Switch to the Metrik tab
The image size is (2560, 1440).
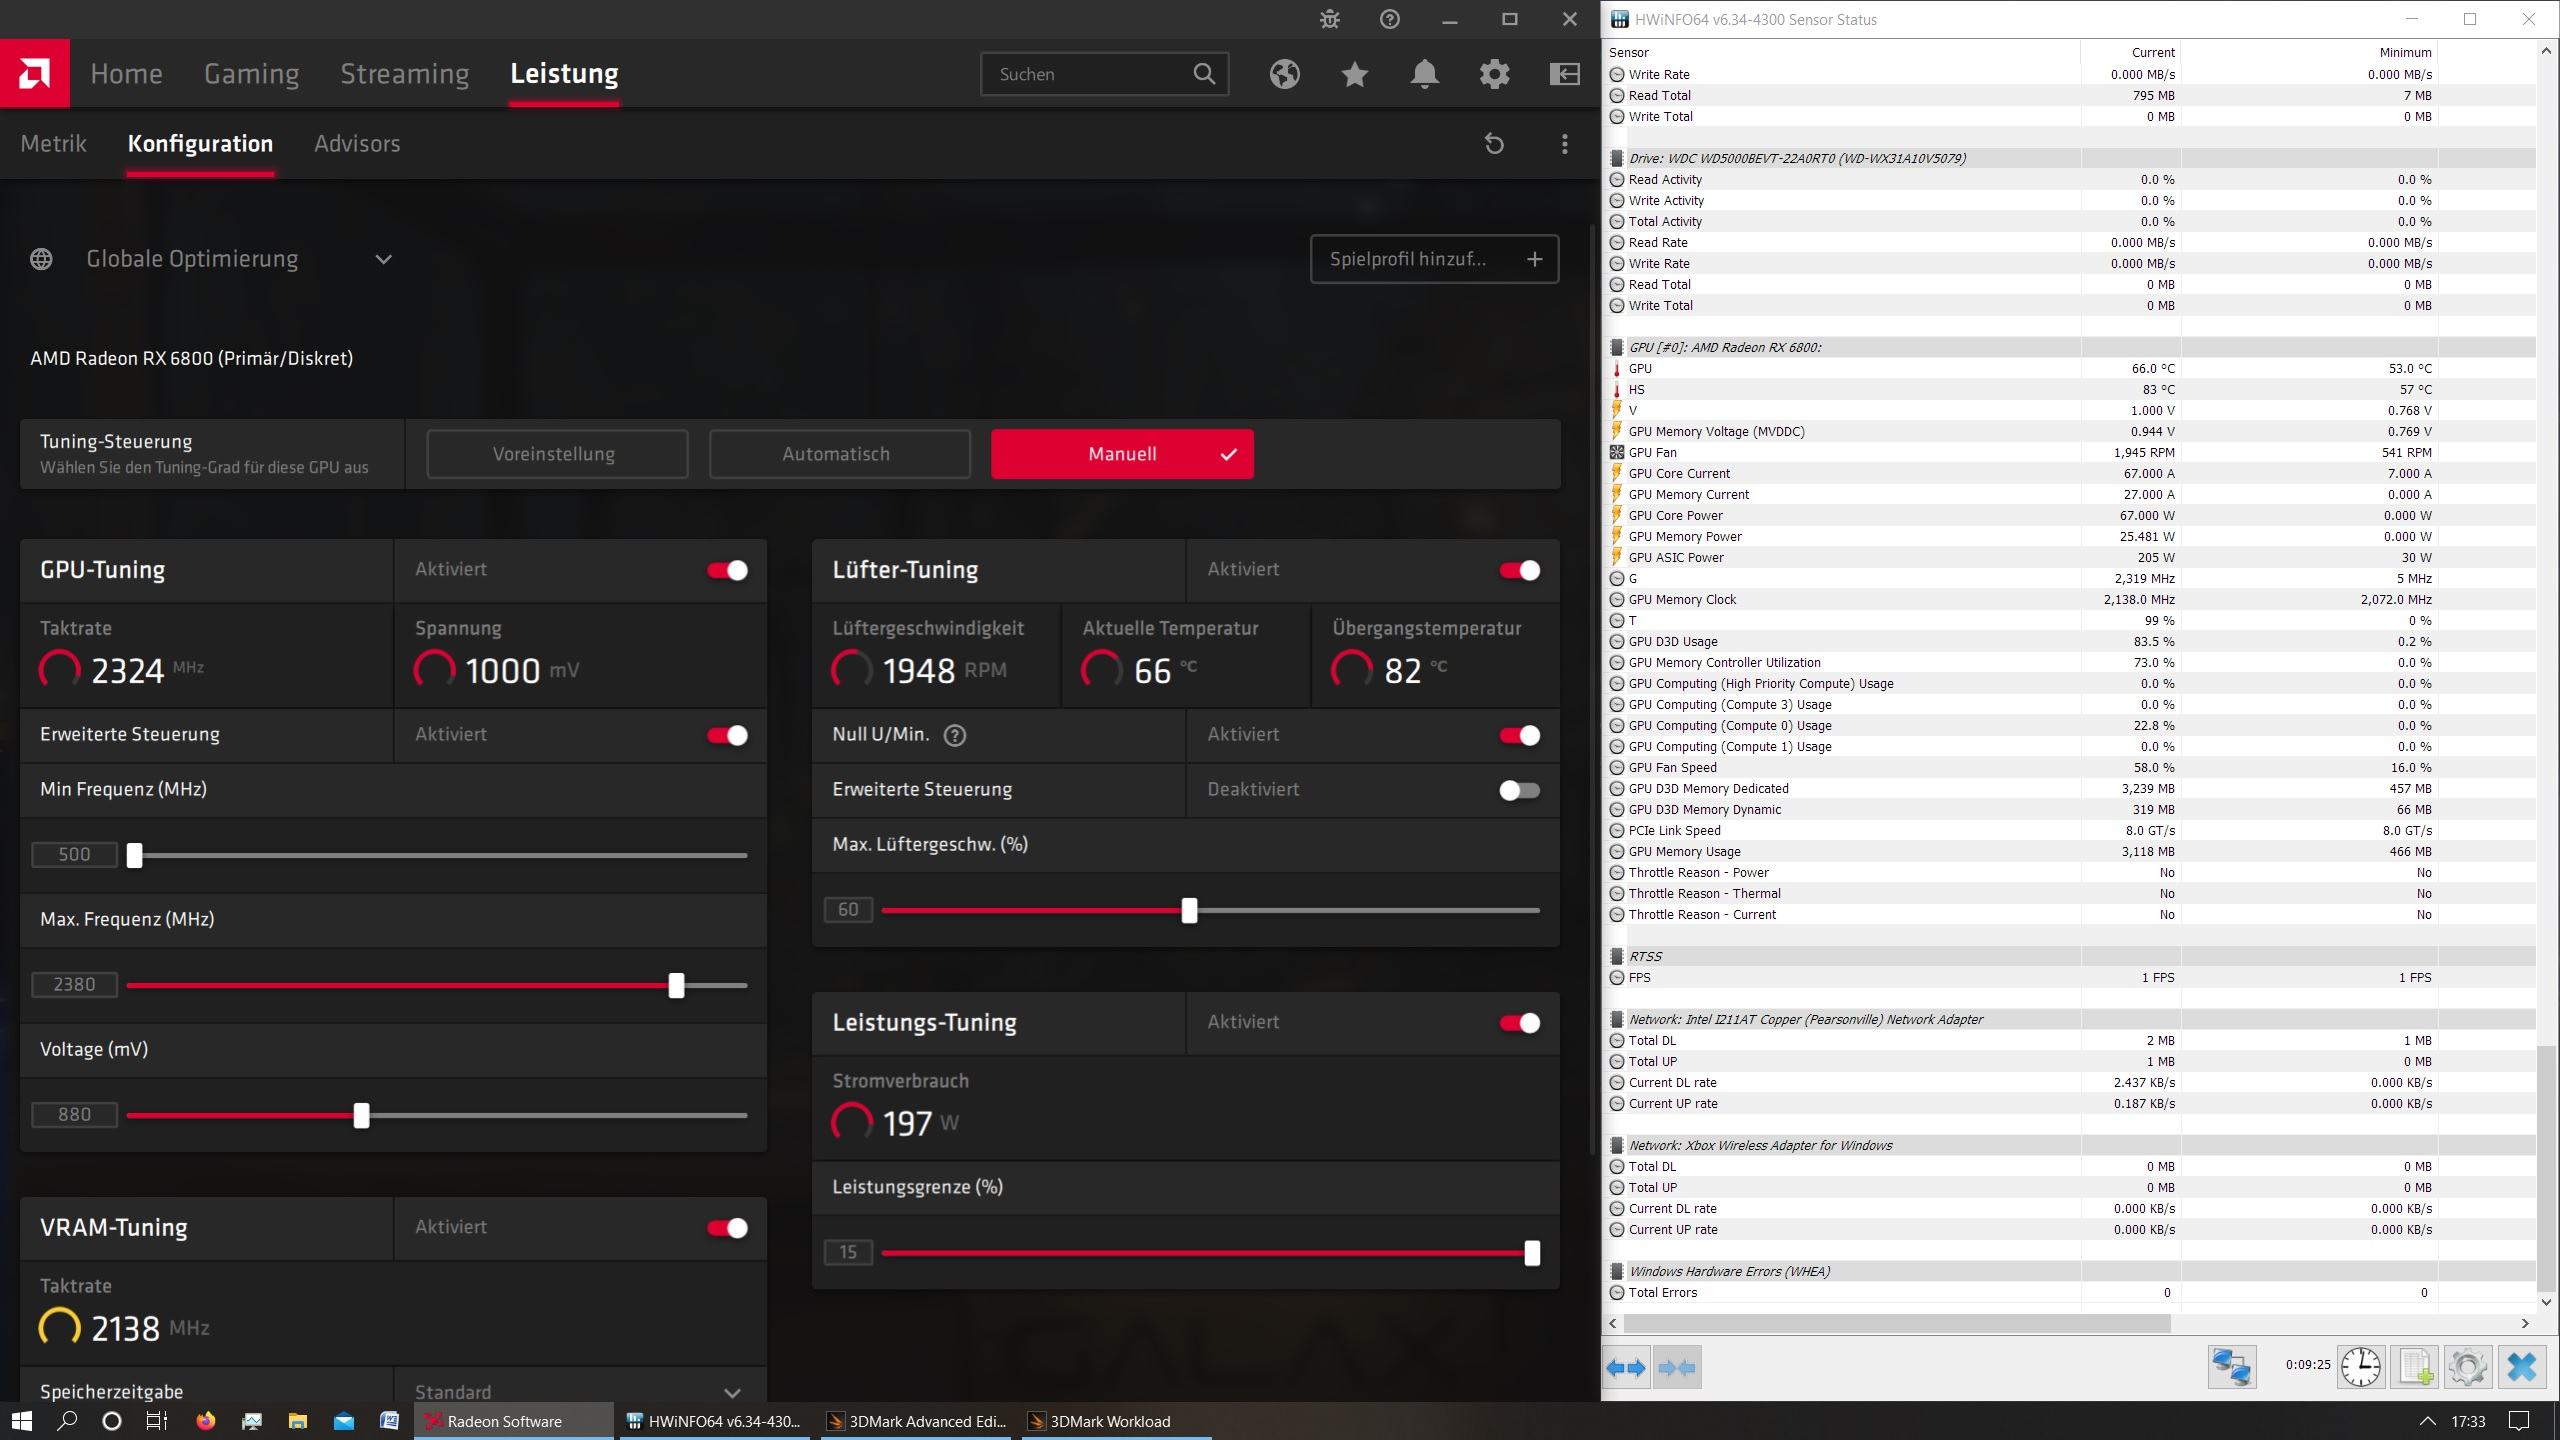coord(54,144)
